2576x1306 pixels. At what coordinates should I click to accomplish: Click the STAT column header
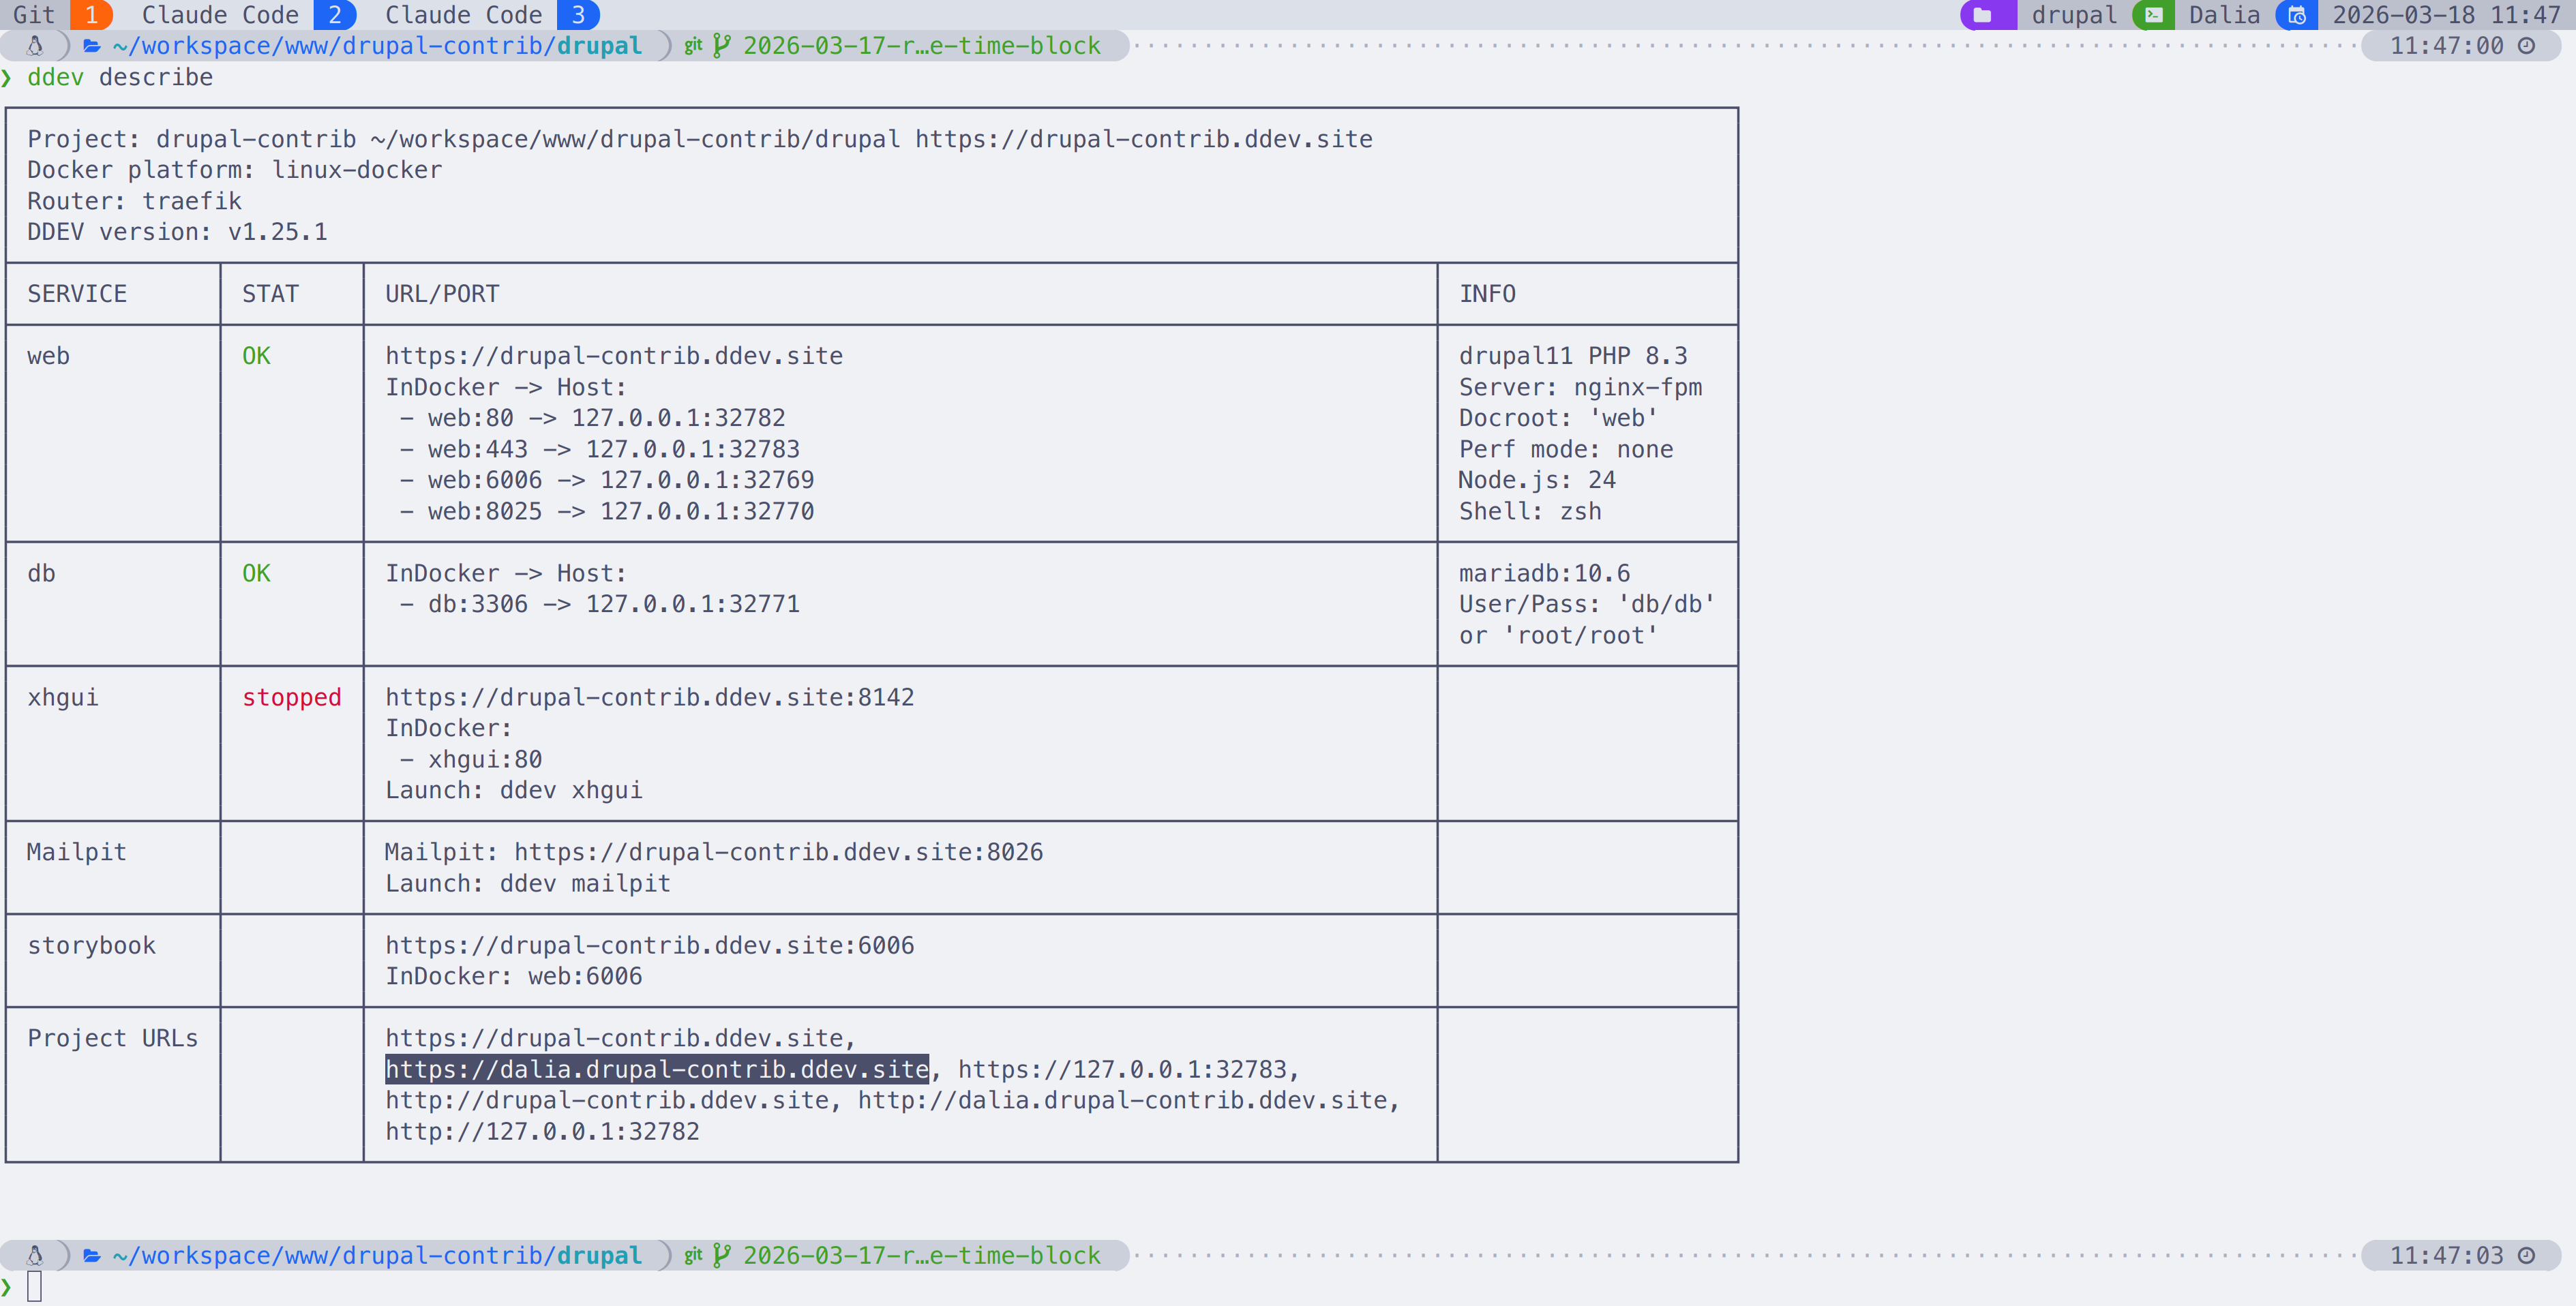270,294
